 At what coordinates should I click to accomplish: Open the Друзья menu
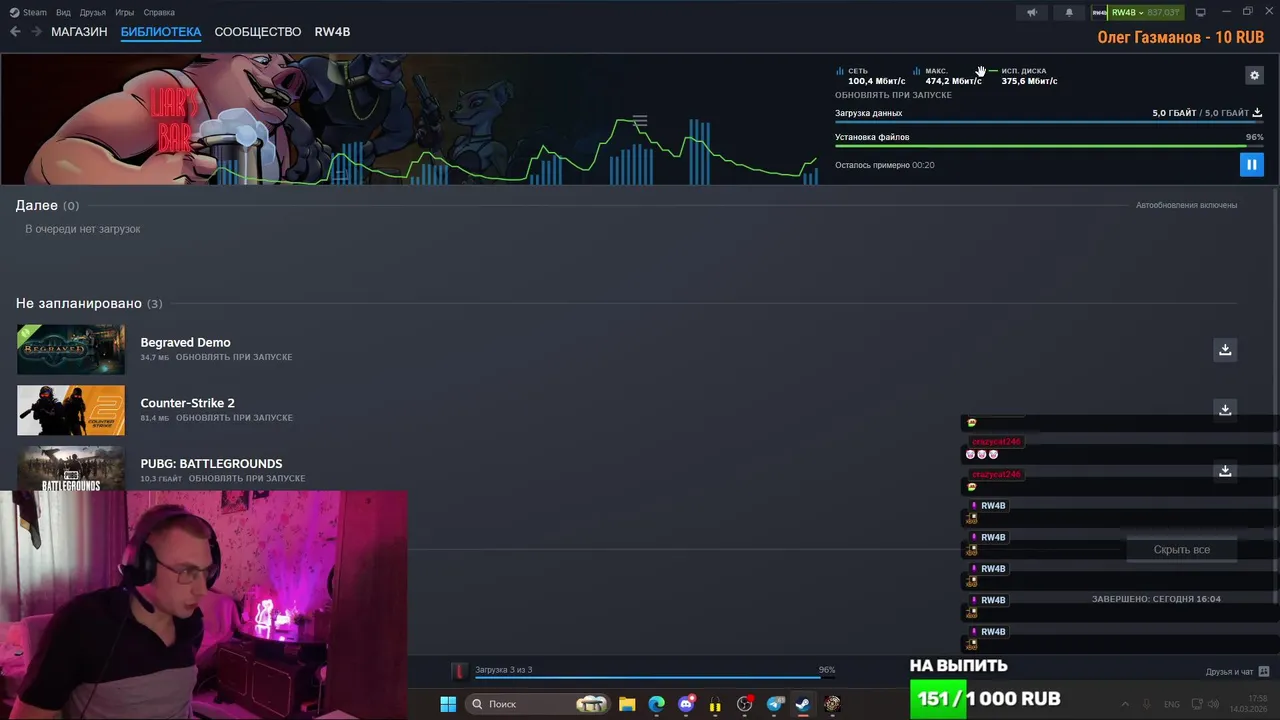[x=92, y=12]
